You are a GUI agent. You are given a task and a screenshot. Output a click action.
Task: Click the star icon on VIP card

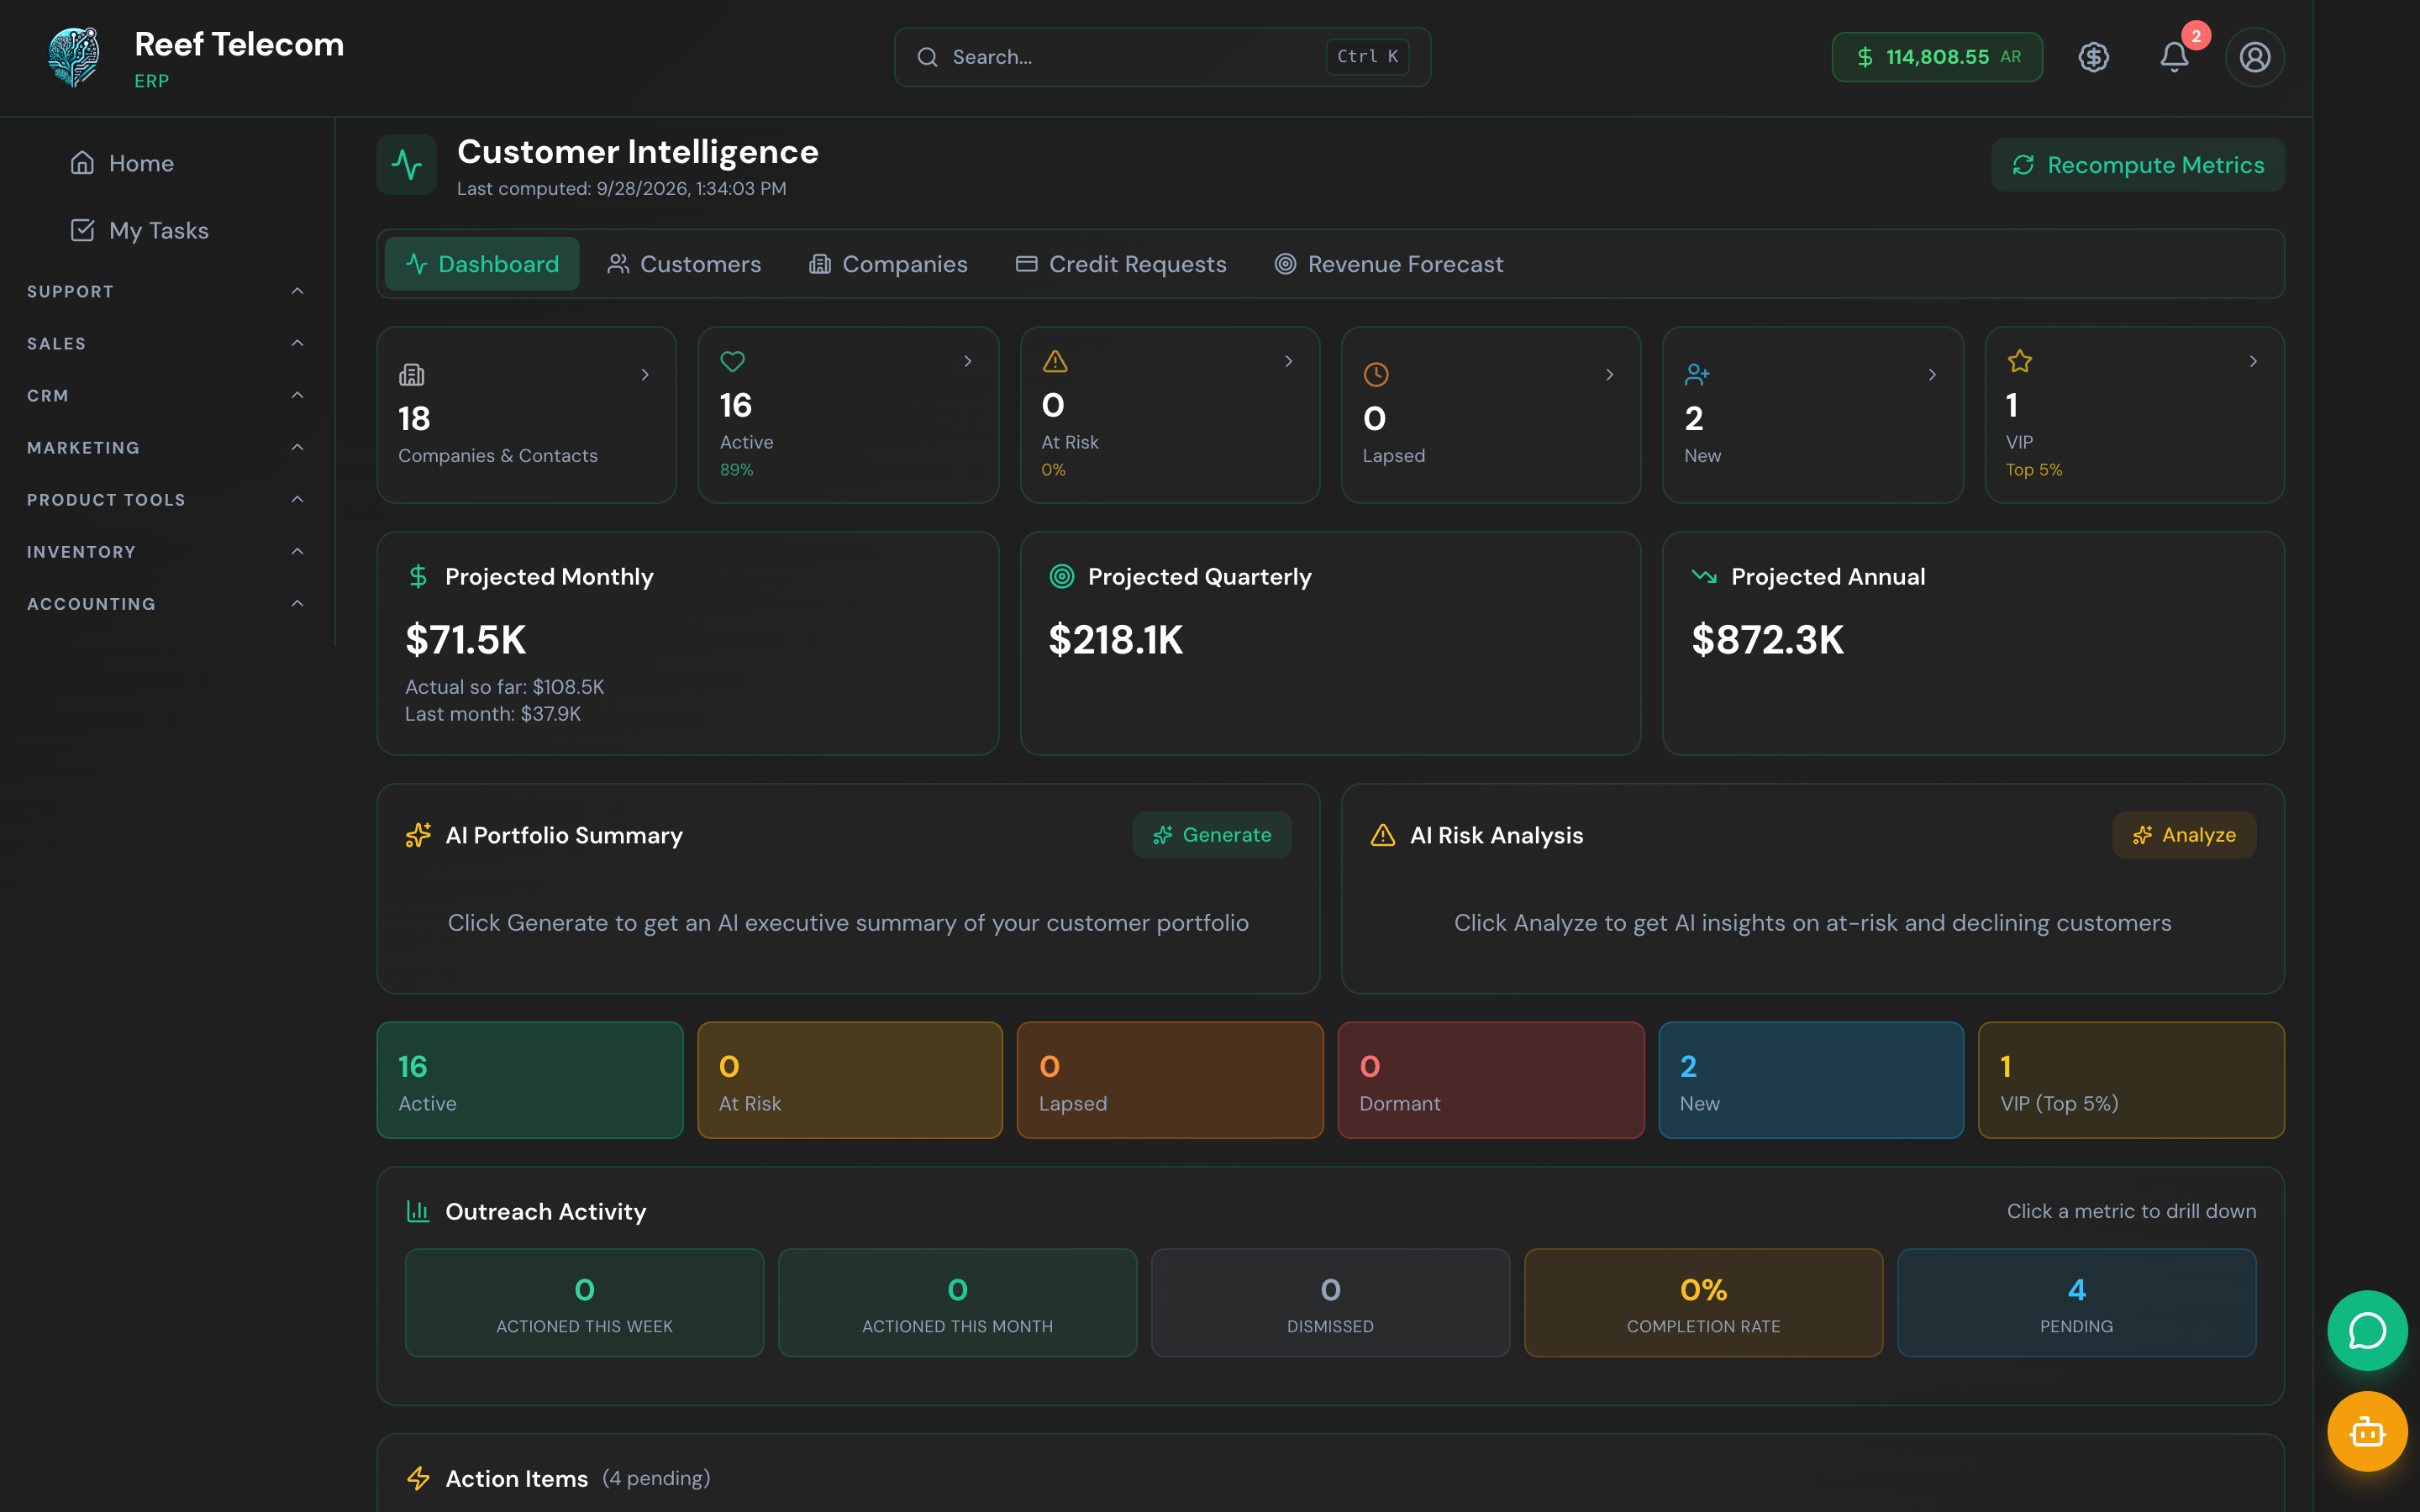[x=2019, y=361]
